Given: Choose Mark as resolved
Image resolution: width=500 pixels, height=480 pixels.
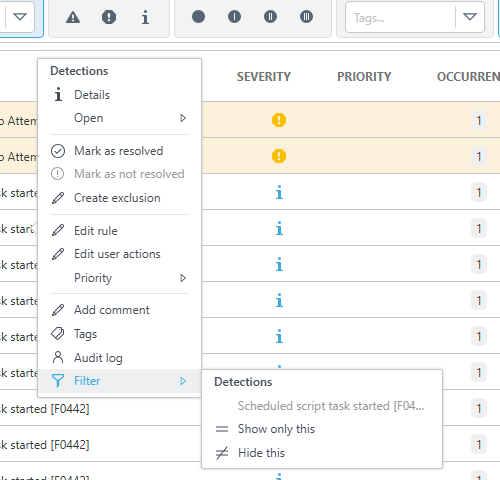Looking at the screenshot, I should 119,151.
